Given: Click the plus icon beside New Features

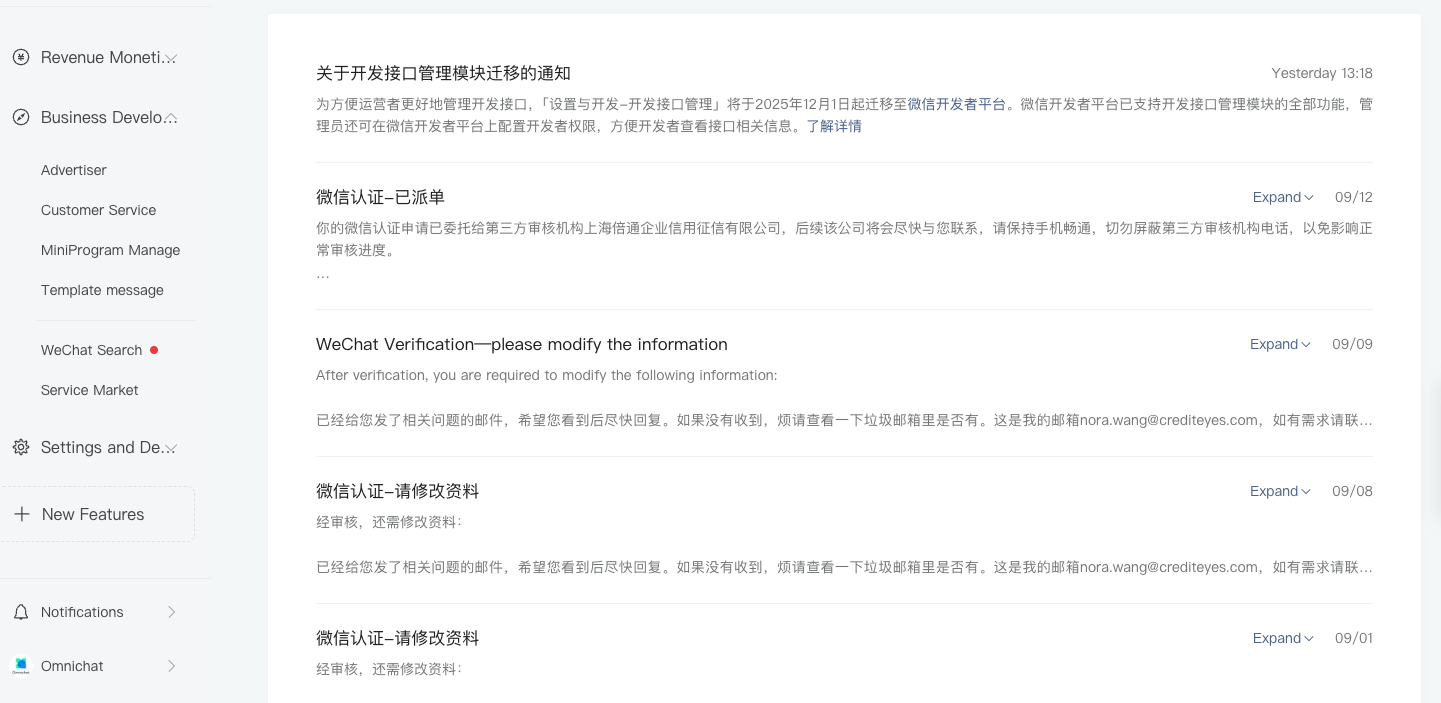Looking at the screenshot, I should pyautogui.click(x=21, y=515).
